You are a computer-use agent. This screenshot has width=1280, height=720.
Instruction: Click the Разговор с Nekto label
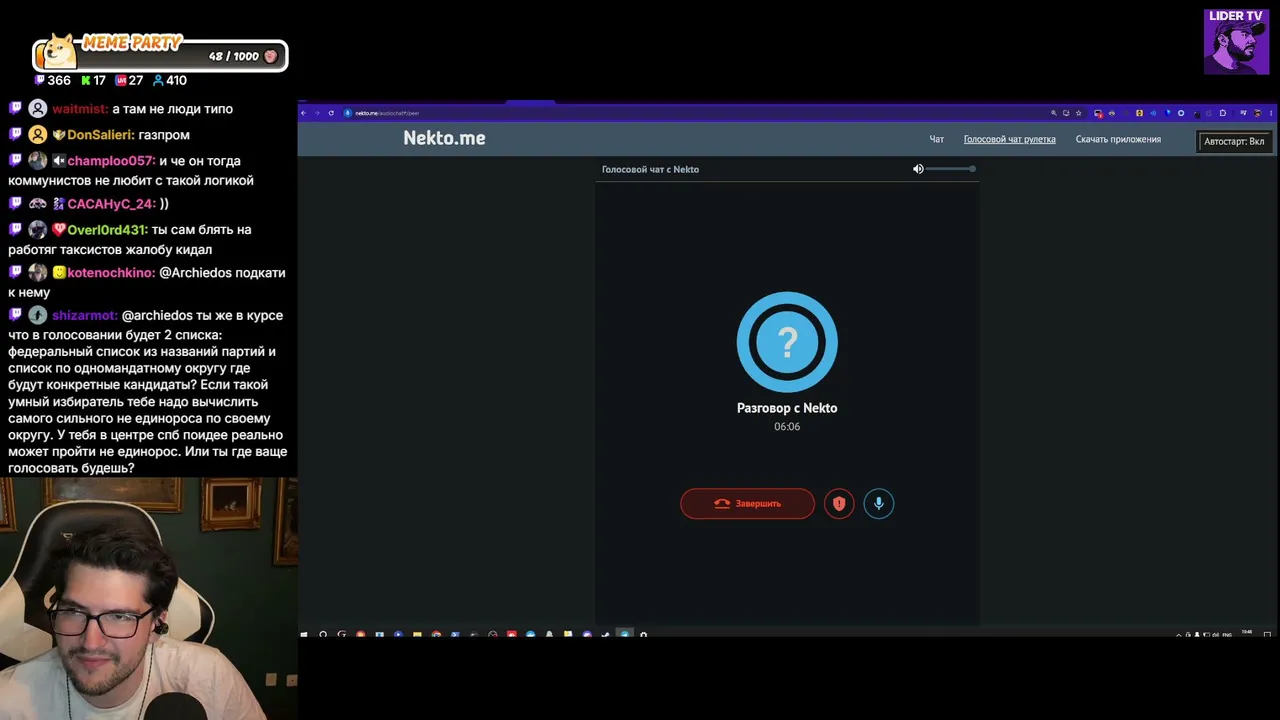tap(787, 408)
